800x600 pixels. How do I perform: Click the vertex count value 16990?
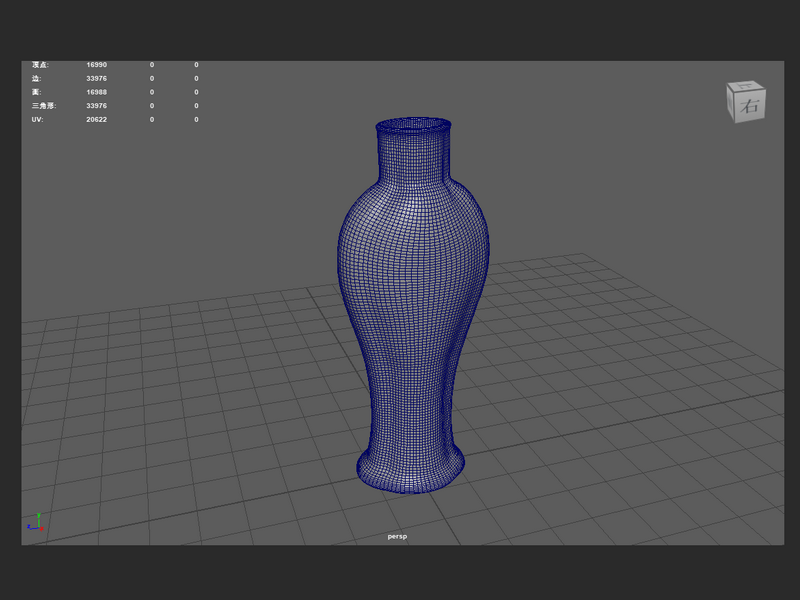96,65
